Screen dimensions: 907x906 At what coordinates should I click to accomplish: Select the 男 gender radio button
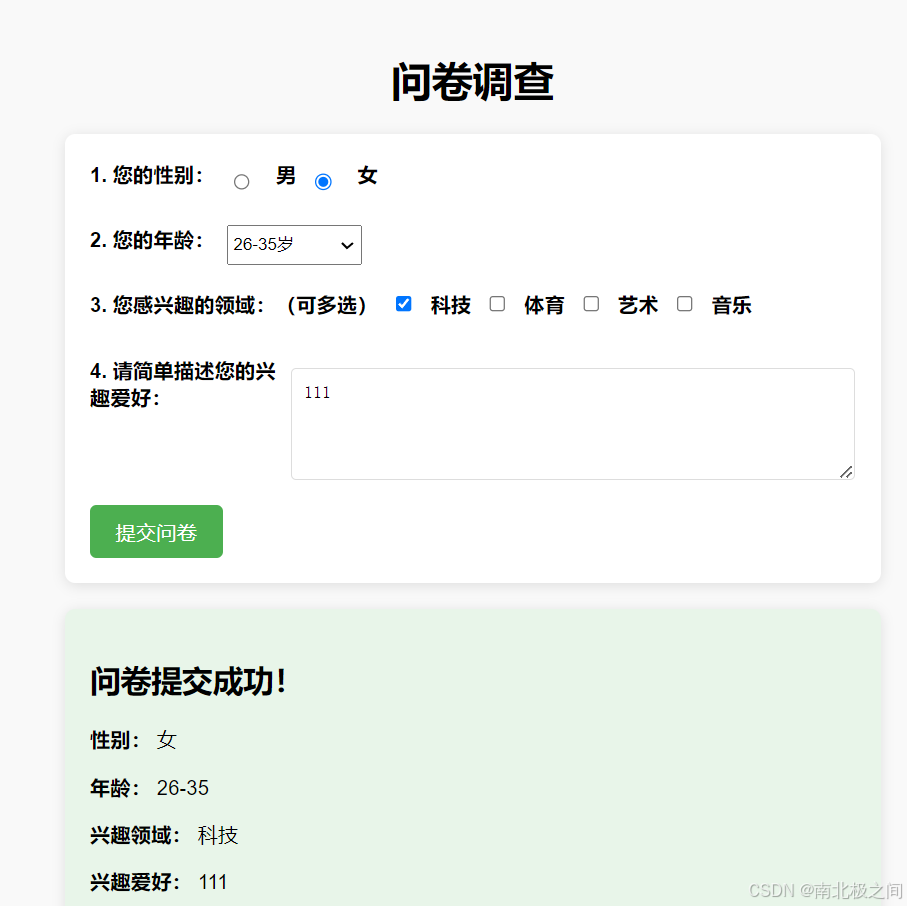point(241,182)
